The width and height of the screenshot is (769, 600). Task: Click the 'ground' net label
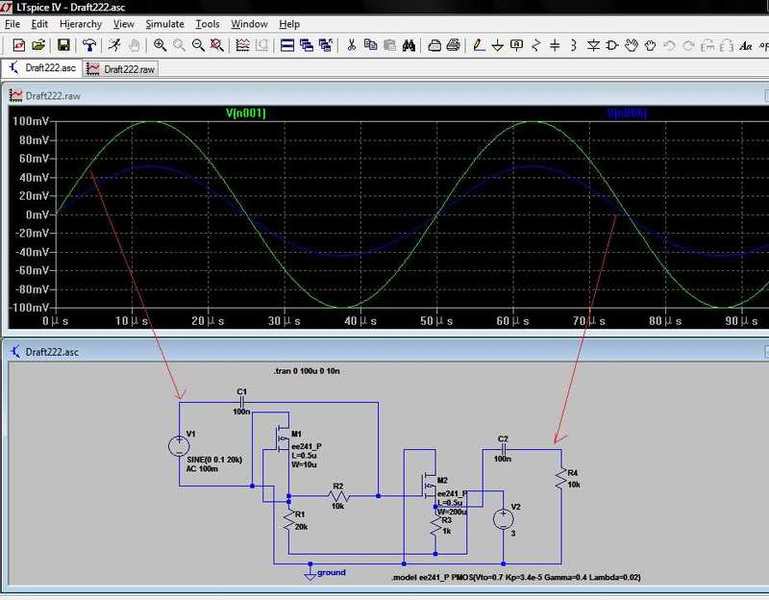(x=331, y=573)
